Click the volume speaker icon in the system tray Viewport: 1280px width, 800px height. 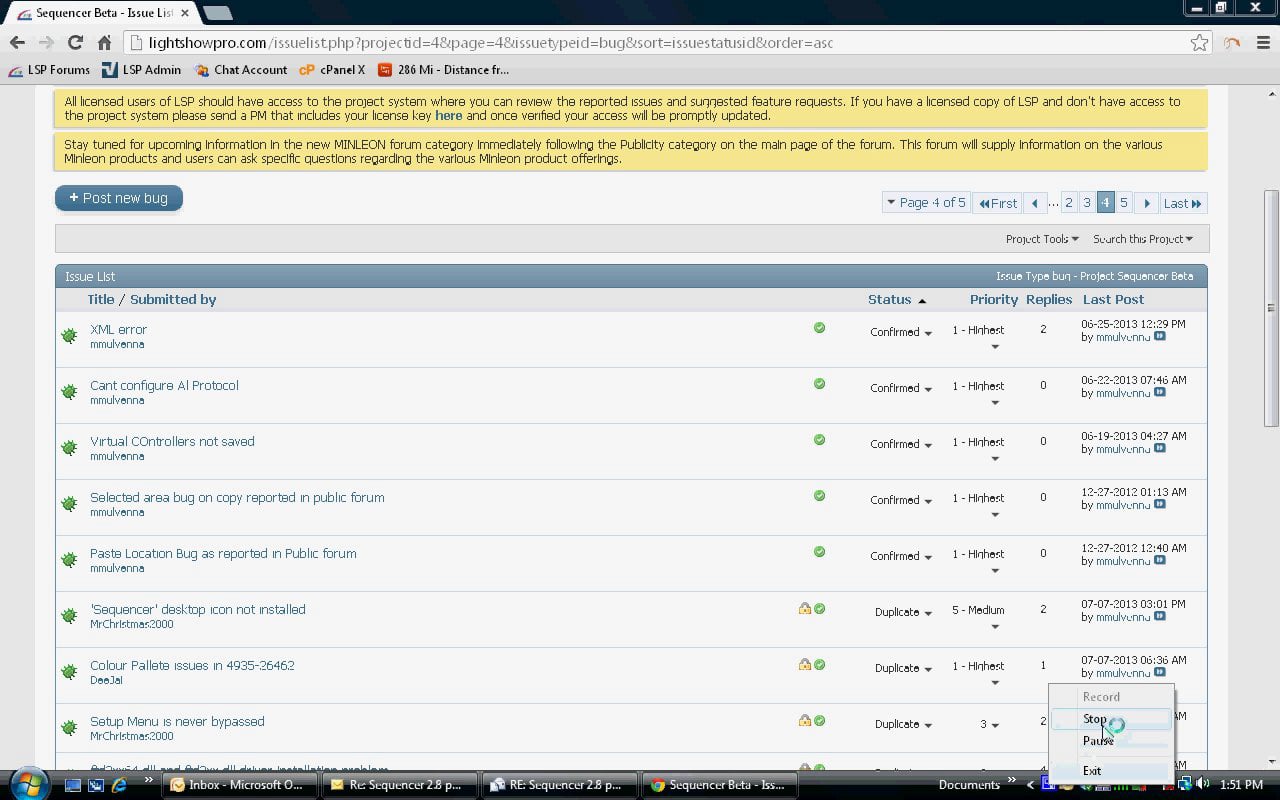(x=1203, y=785)
